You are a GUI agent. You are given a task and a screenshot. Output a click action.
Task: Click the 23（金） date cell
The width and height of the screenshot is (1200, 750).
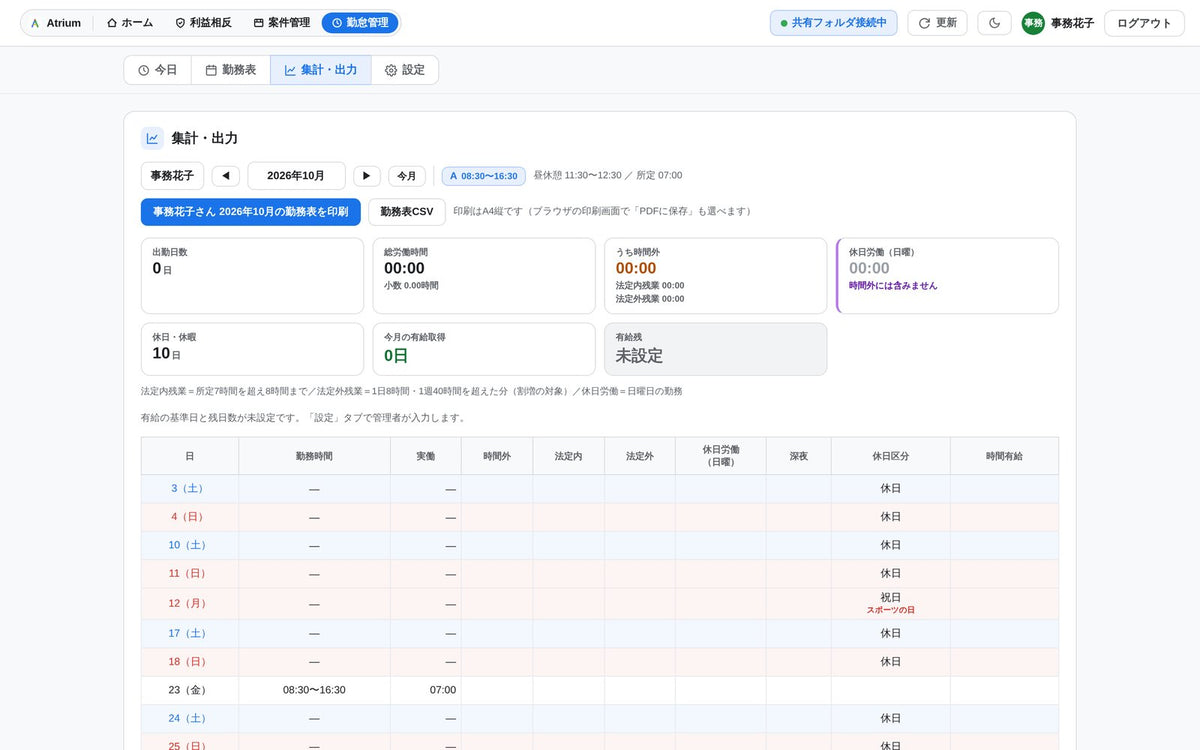coord(190,690)
